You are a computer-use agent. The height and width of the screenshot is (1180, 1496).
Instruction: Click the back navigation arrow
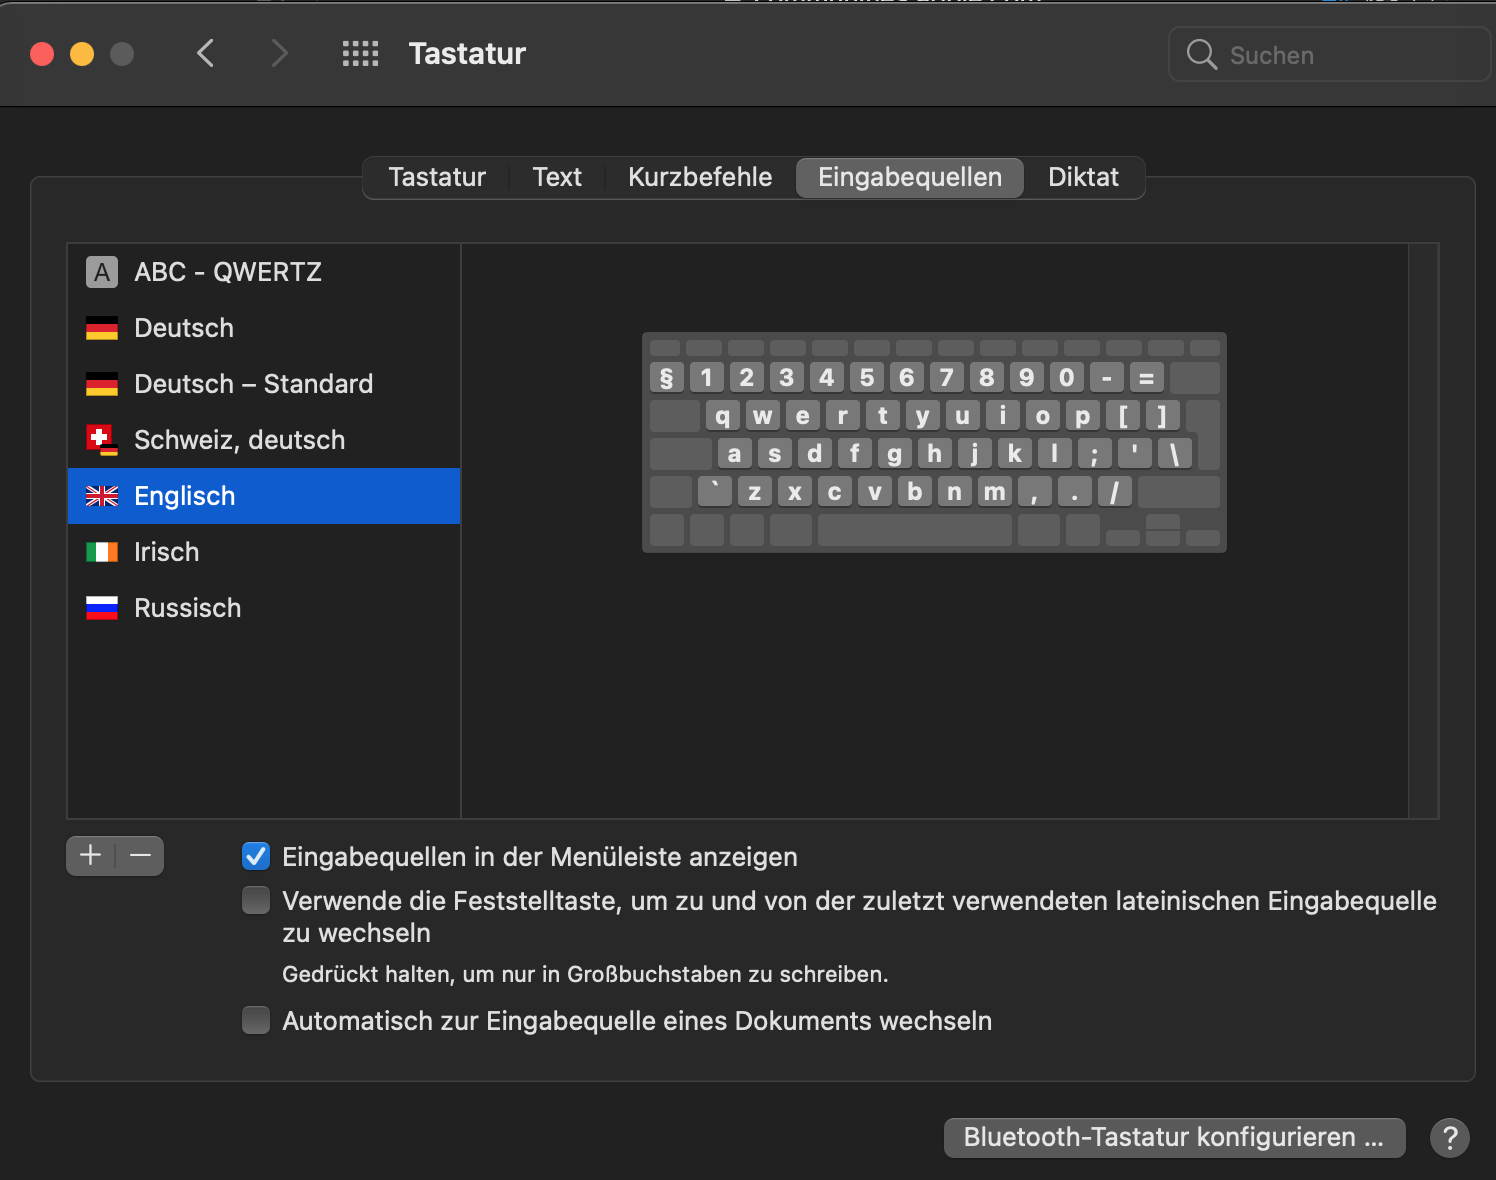(x=206, y=54)
